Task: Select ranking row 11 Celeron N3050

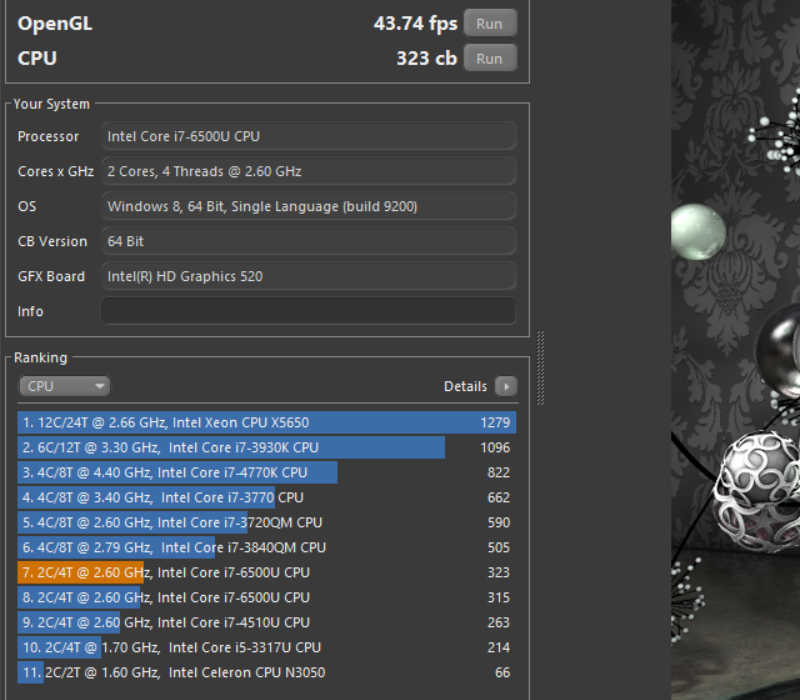Action: pyautogui.click(x=267, y=672)
